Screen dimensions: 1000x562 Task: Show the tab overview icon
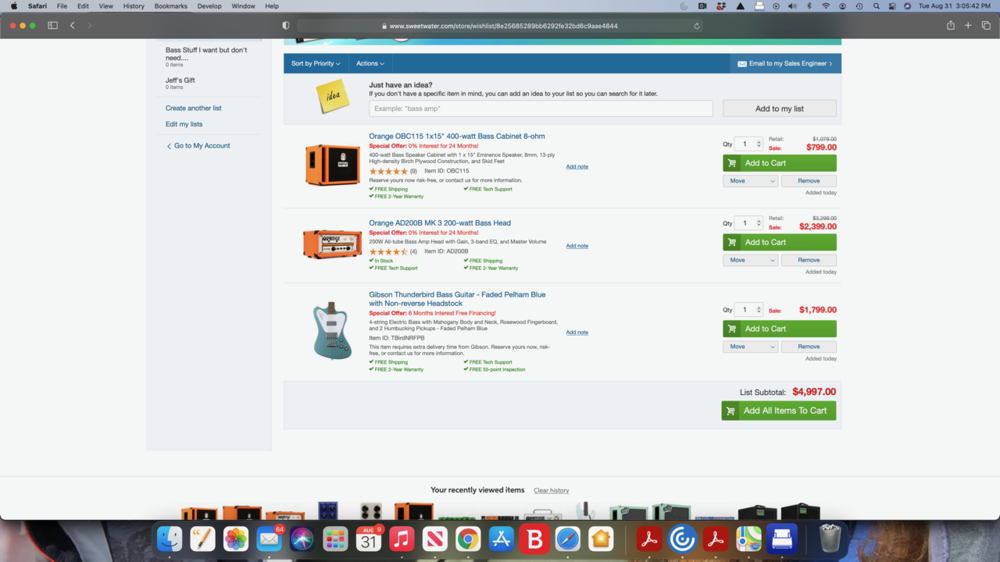click(986, 25)
